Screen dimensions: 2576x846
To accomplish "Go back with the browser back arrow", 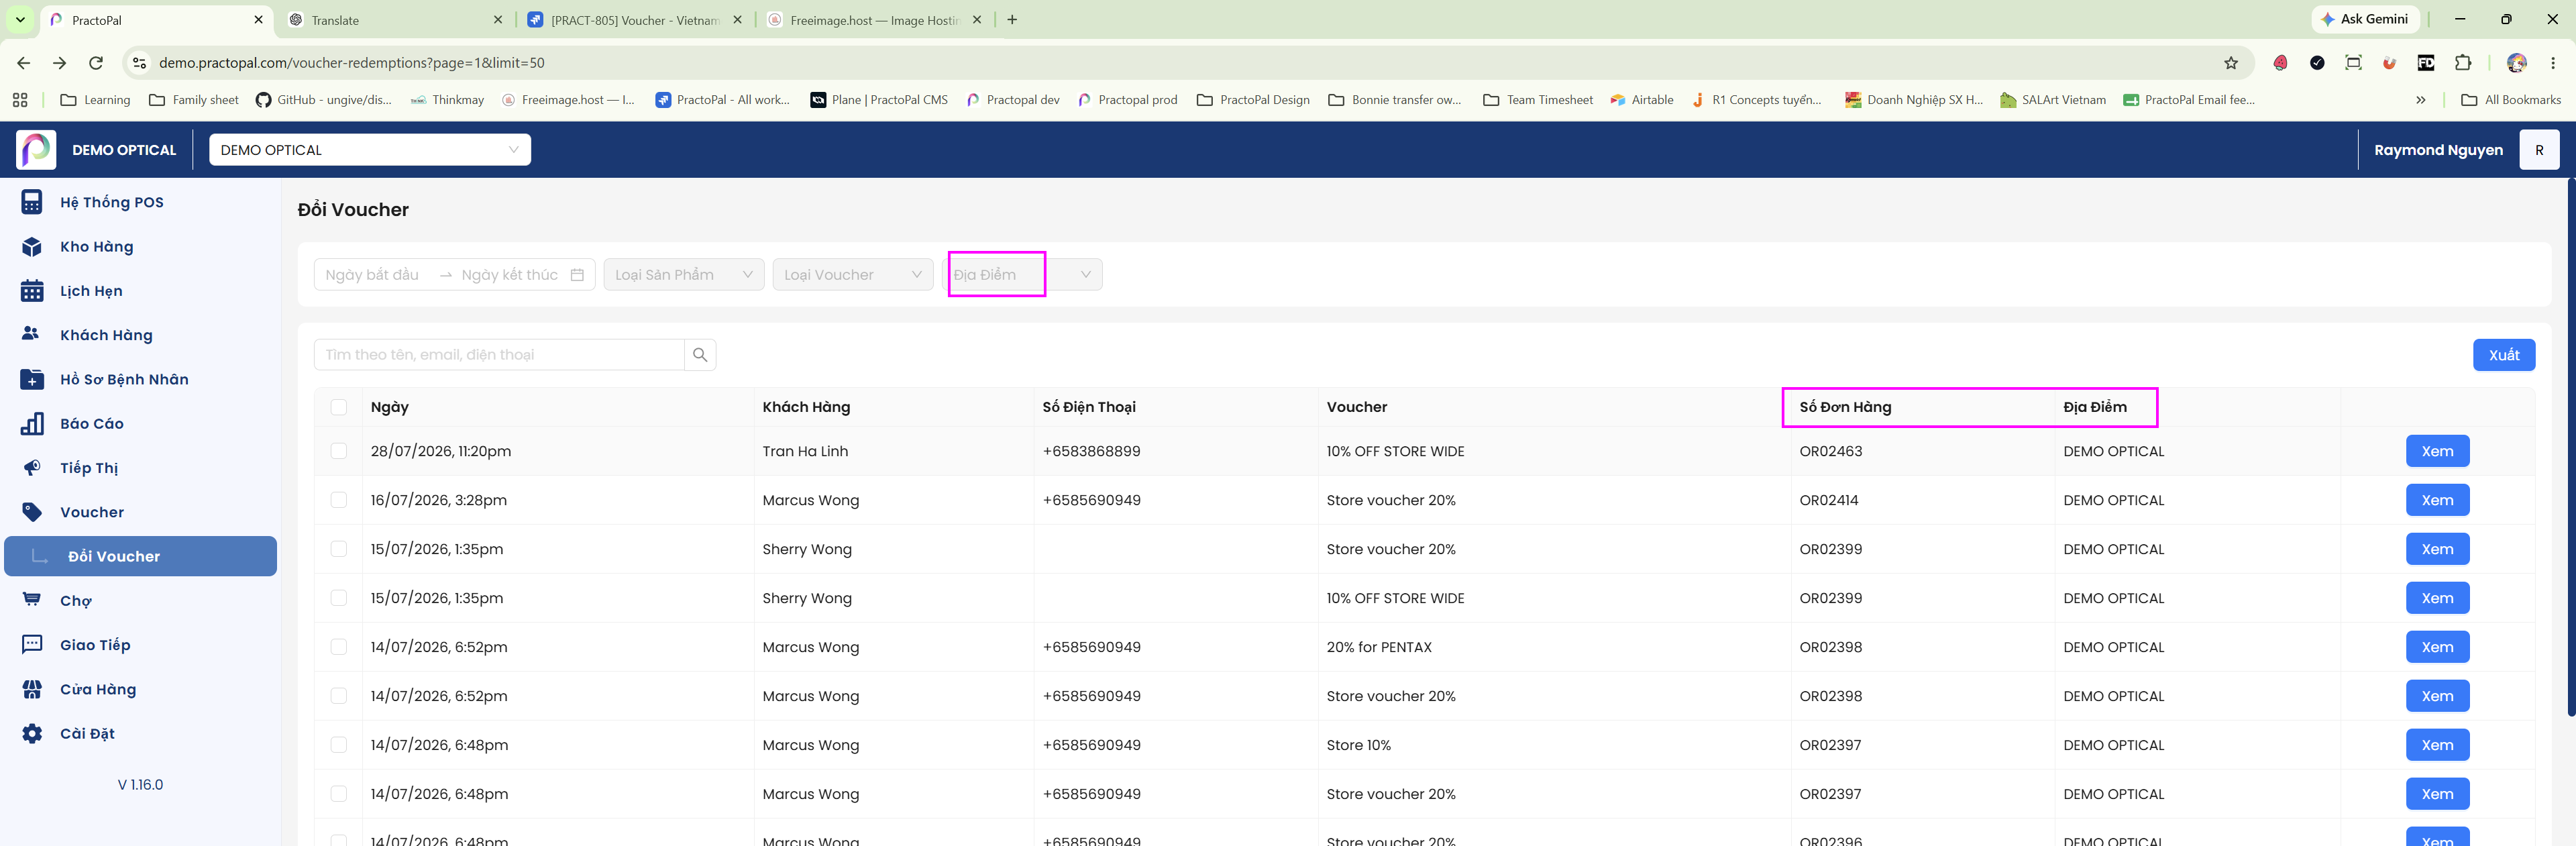I will click(x=24, y=63).
